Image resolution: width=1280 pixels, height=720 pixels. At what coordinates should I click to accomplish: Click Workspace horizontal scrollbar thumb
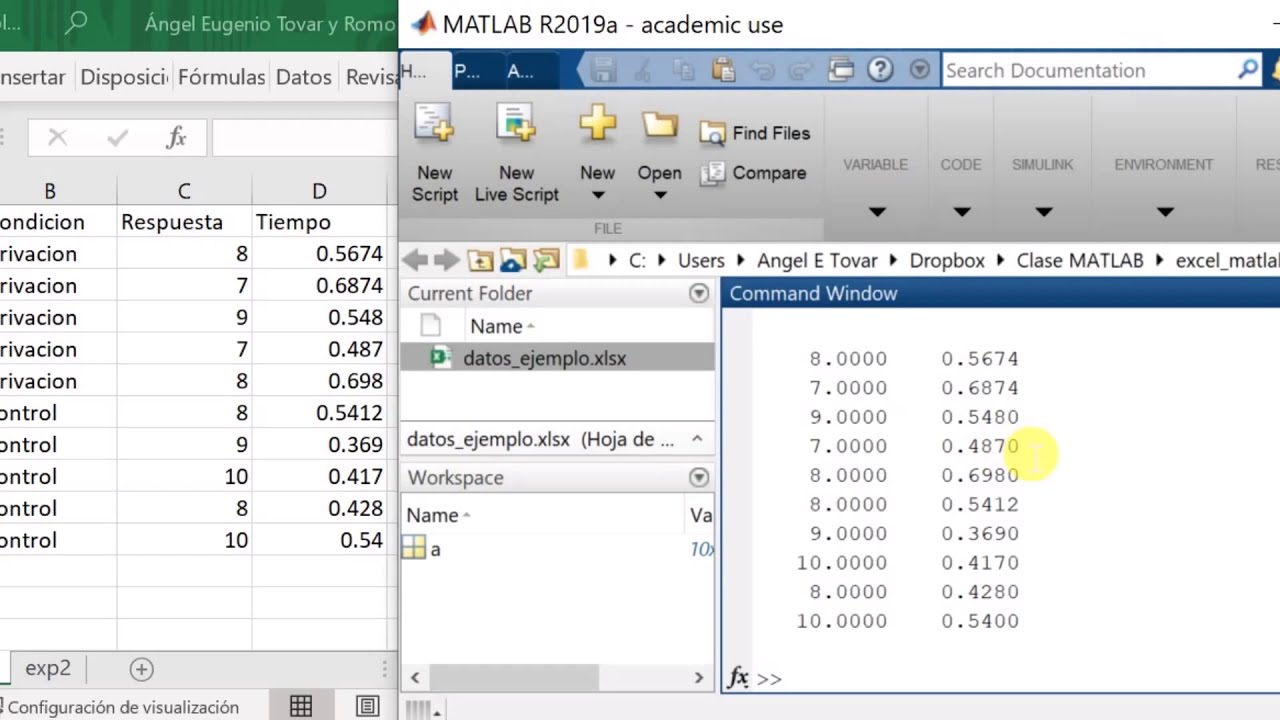click(x=514, y=678)
